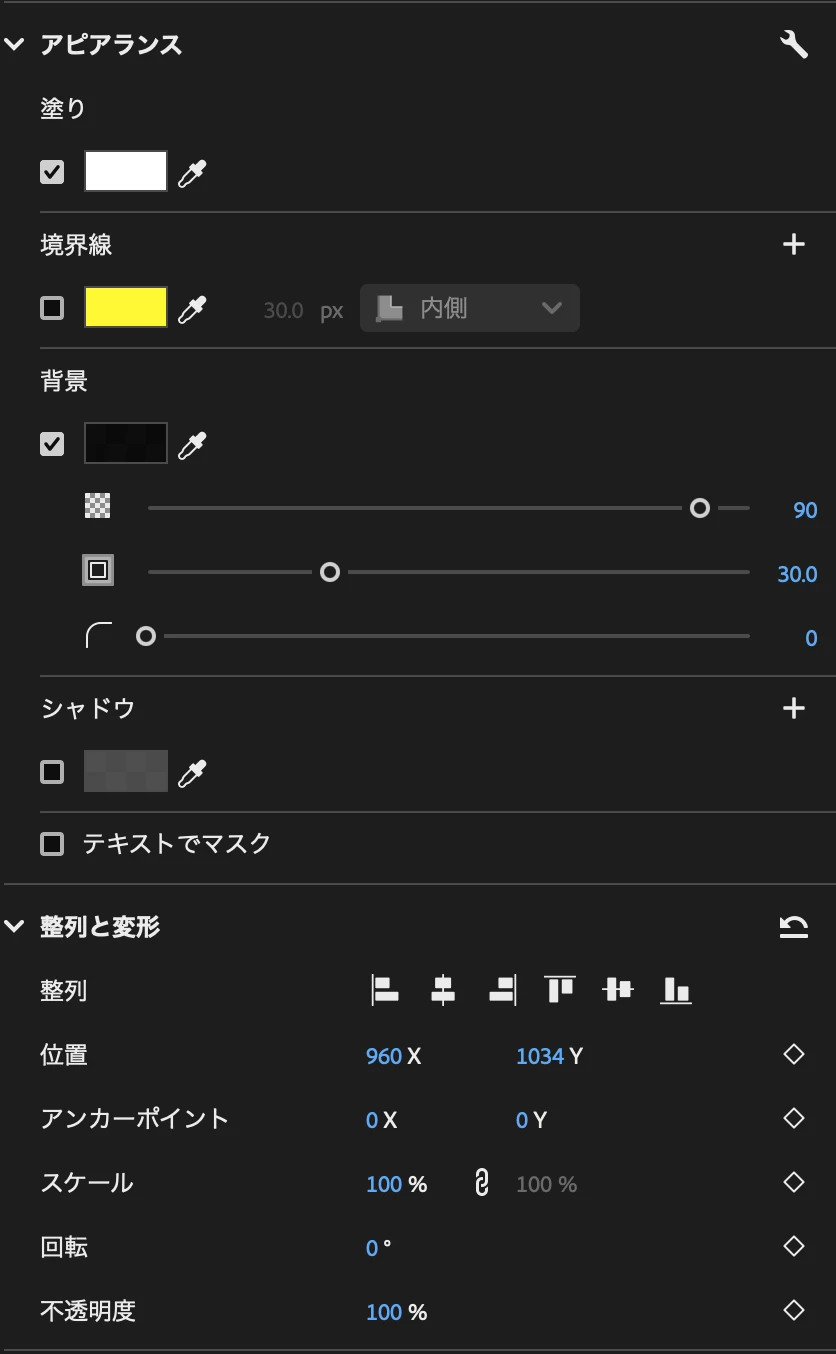Viewport: 836px width, 1354px height.
Task: Align bottom edges icon
Action: (x=677, y=990)
